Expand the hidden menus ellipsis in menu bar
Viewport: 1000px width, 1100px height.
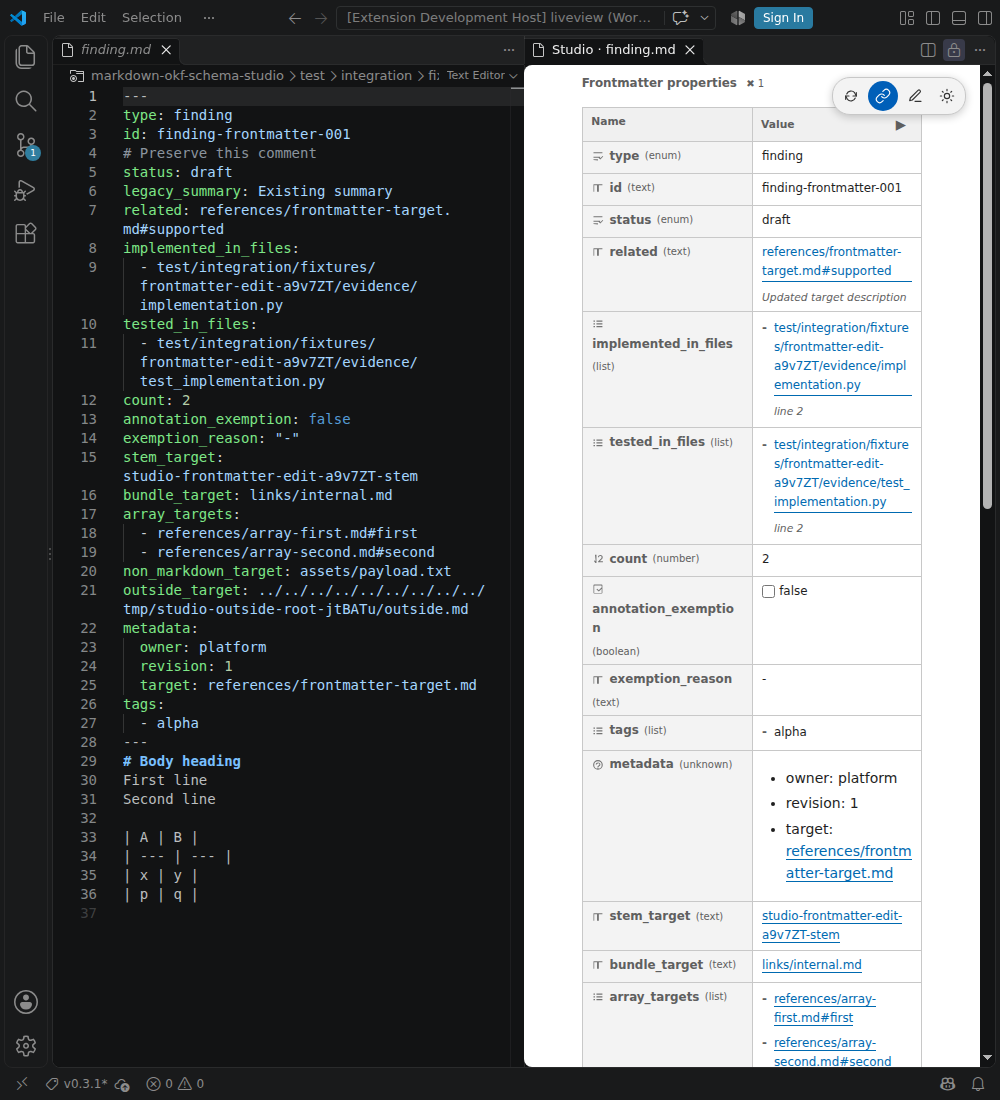pos(208,18)
